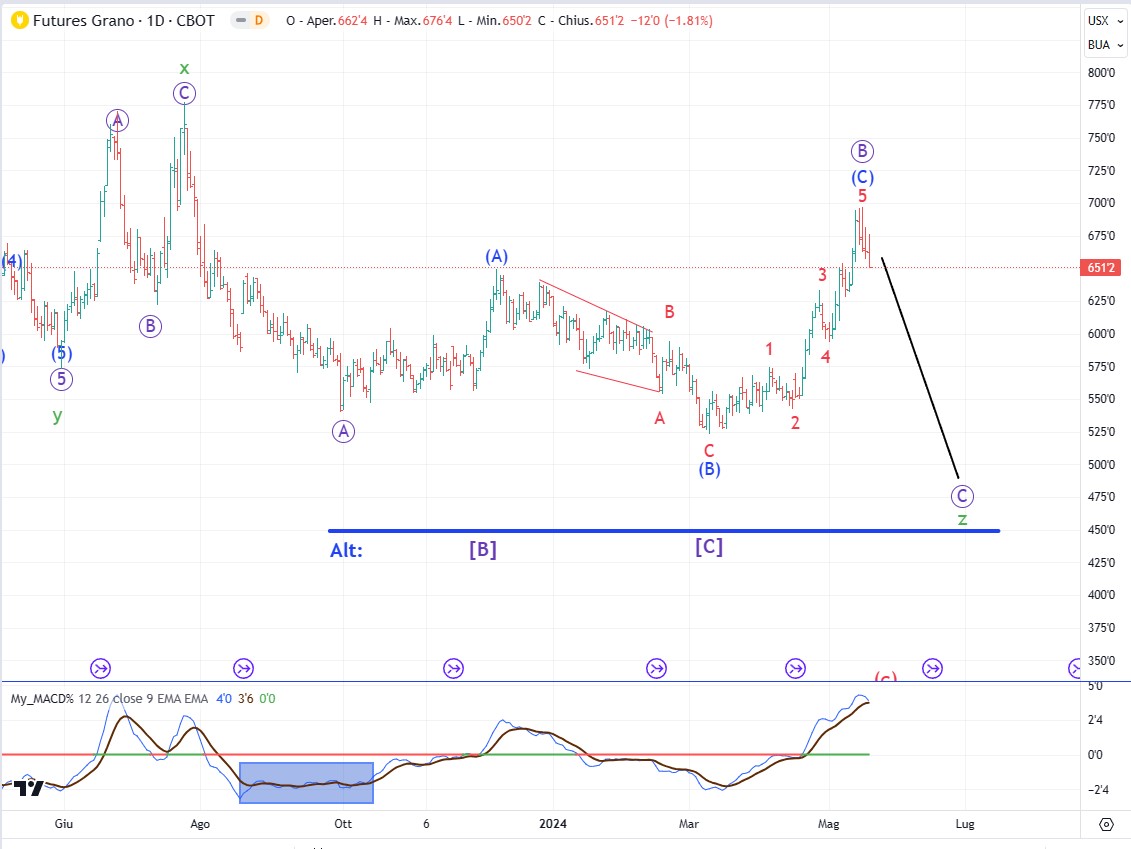The height and width of the screenshot is (849, 1131).
Task: Click the open value 662'4
Action: point(353,21)
